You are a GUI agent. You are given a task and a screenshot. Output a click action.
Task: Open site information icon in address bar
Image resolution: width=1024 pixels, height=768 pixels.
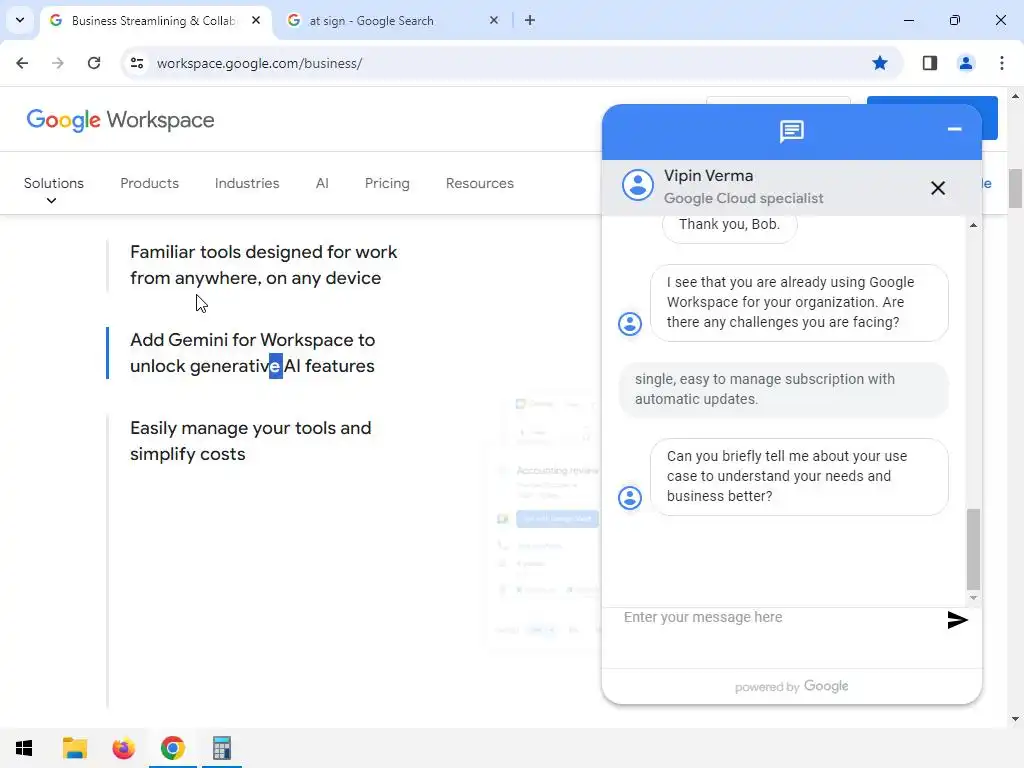tap(137, 63)
